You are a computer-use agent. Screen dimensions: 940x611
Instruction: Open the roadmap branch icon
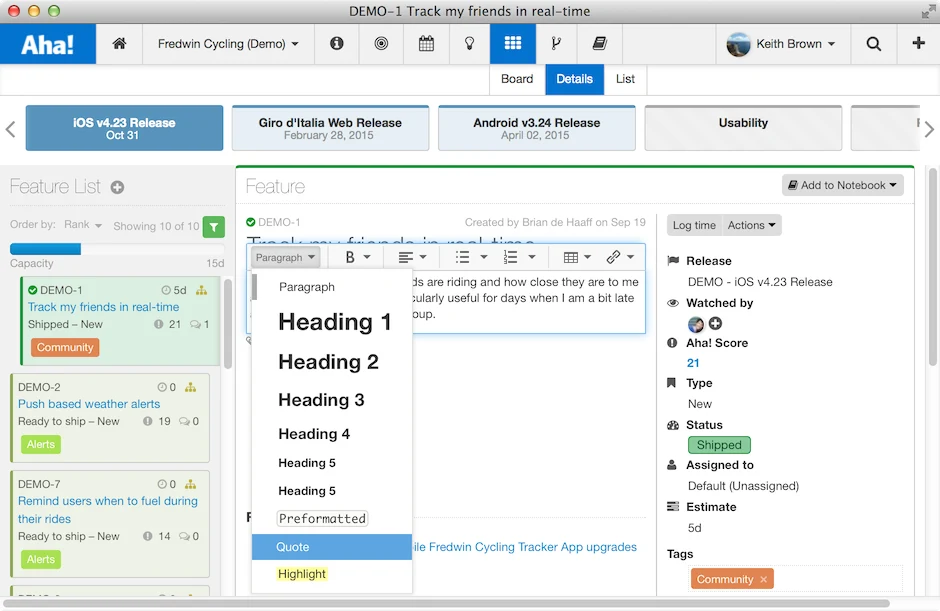(x=556, y=44)
